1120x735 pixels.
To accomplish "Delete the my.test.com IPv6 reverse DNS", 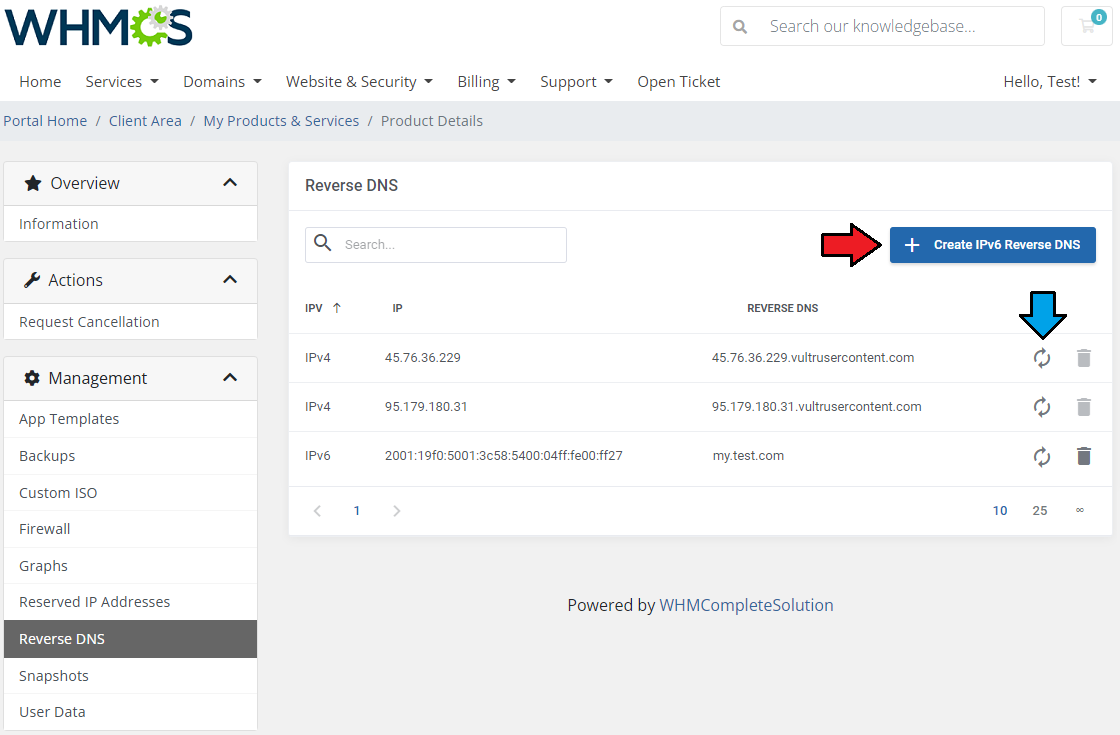I will coord(1084,456).
